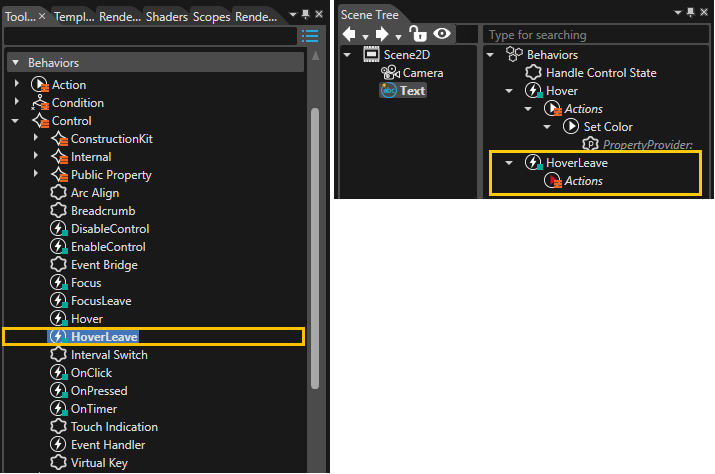The image size is (715, 474).
Task: Toggle the lock icon in Scene Tree
Action: pos(417,34)
